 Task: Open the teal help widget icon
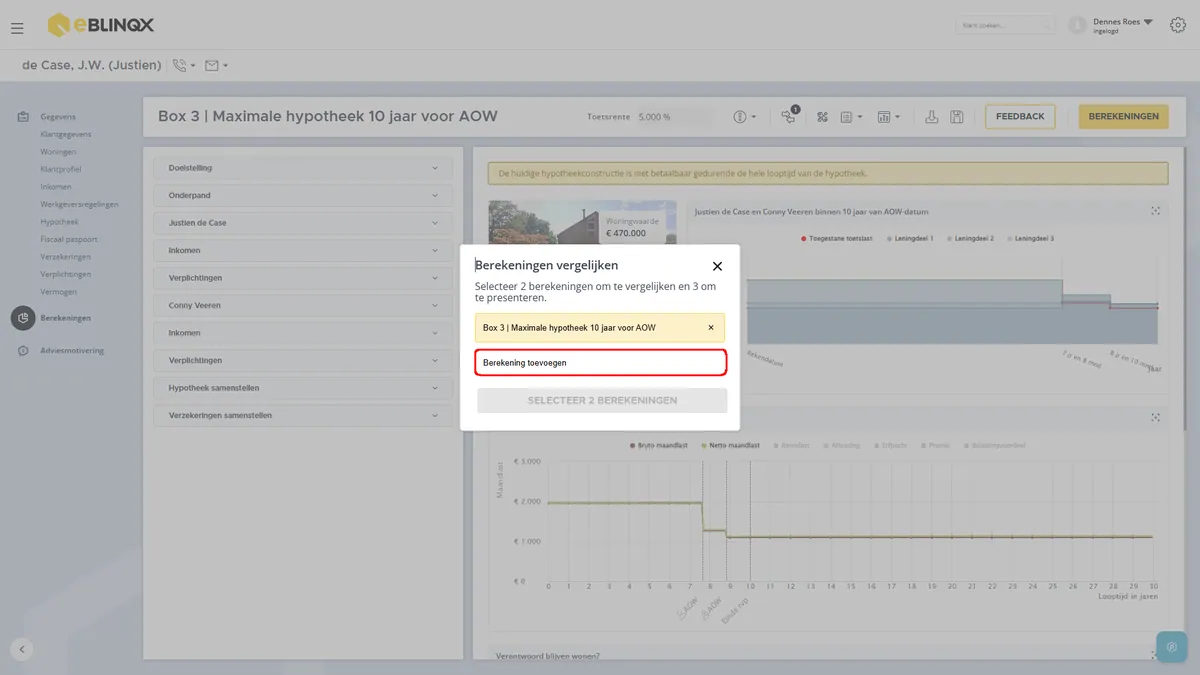point(1171,647)
